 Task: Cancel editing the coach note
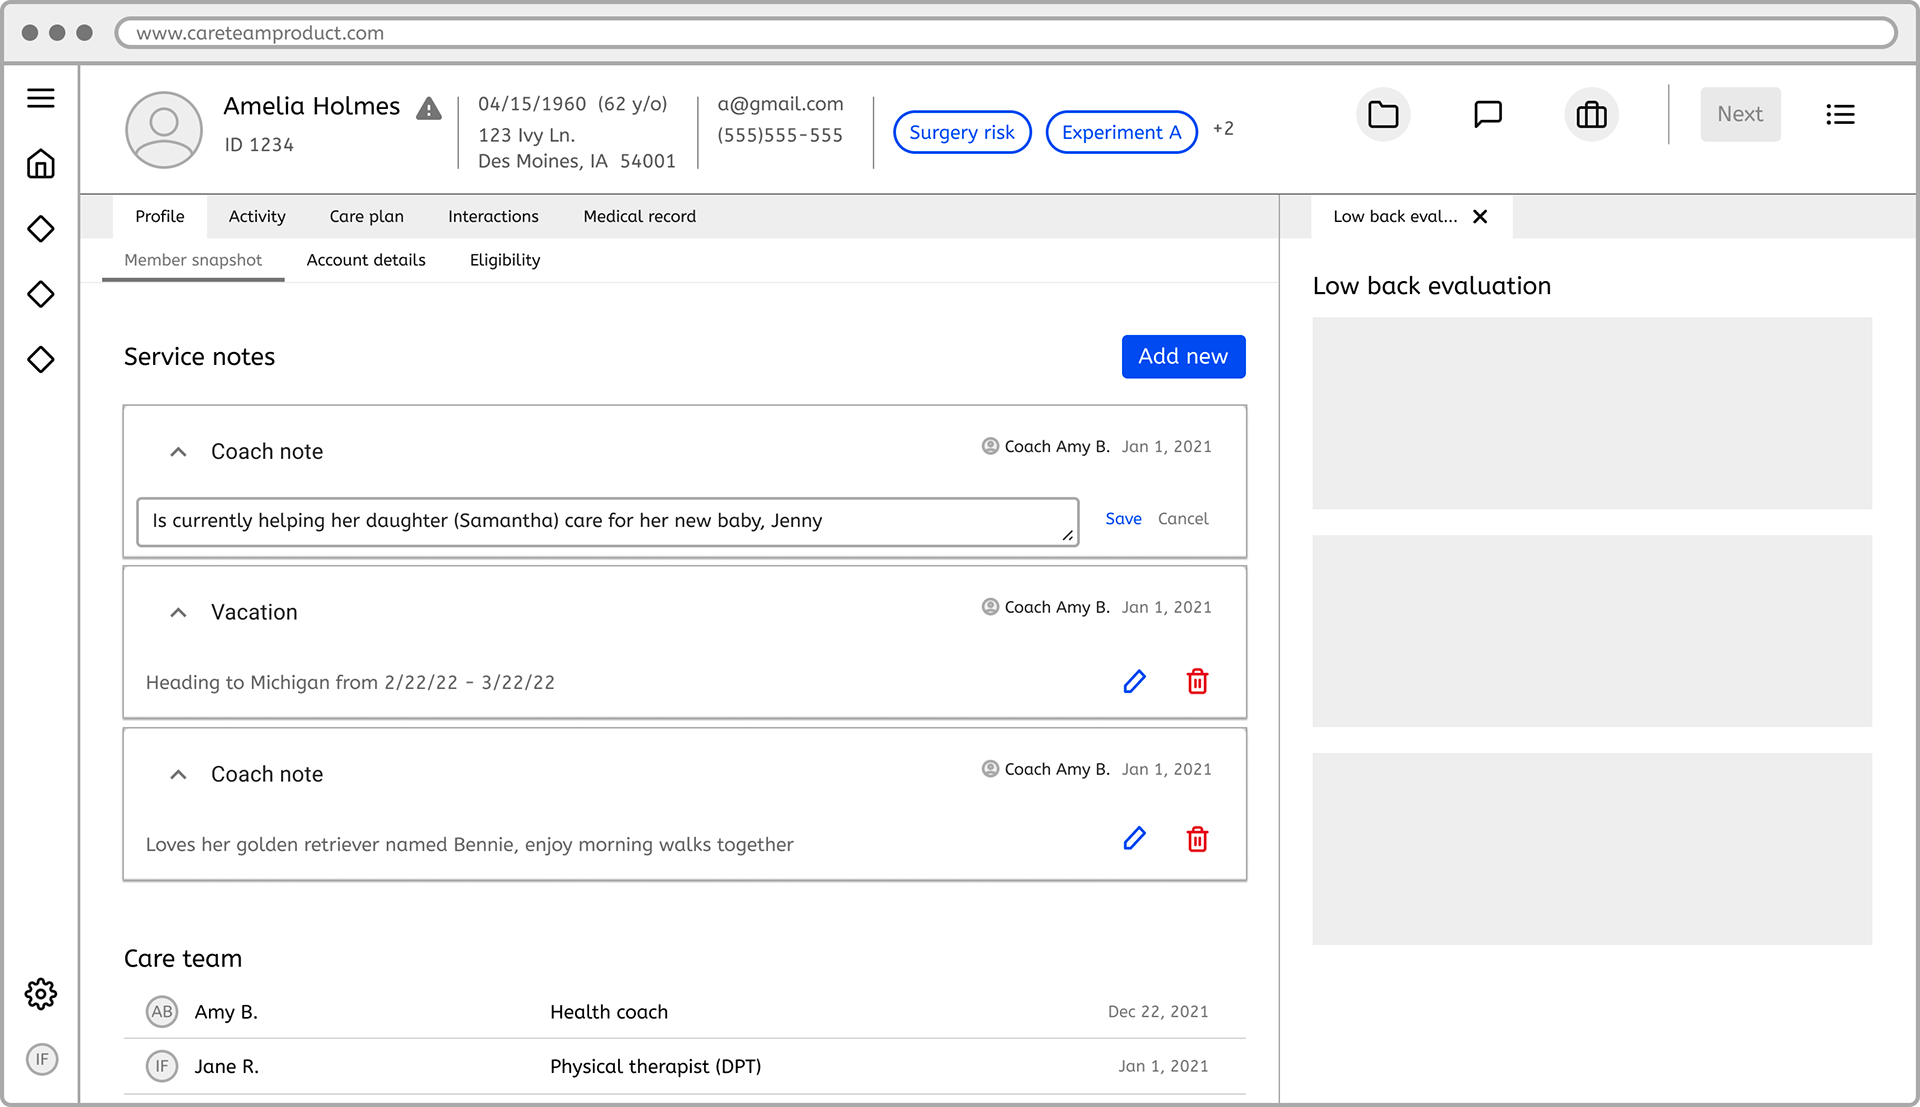click(1183, 518)
